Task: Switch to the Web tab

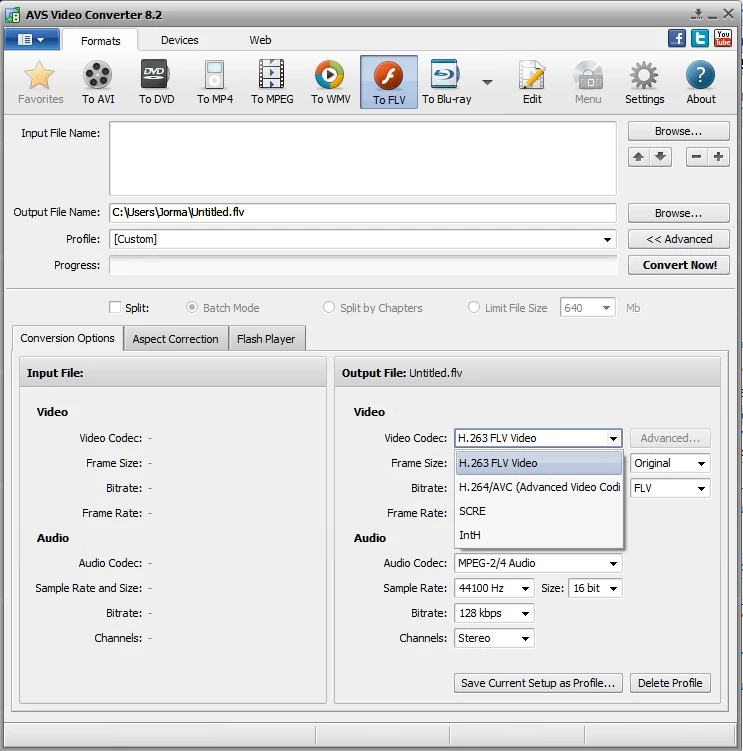Action: tap(260, 40)
